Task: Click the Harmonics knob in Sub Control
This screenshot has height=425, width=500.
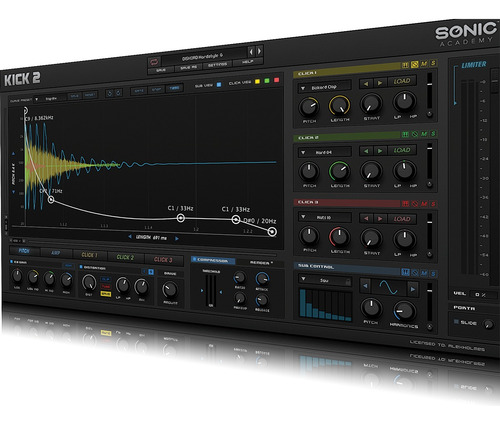Action: tap(404, 311)
